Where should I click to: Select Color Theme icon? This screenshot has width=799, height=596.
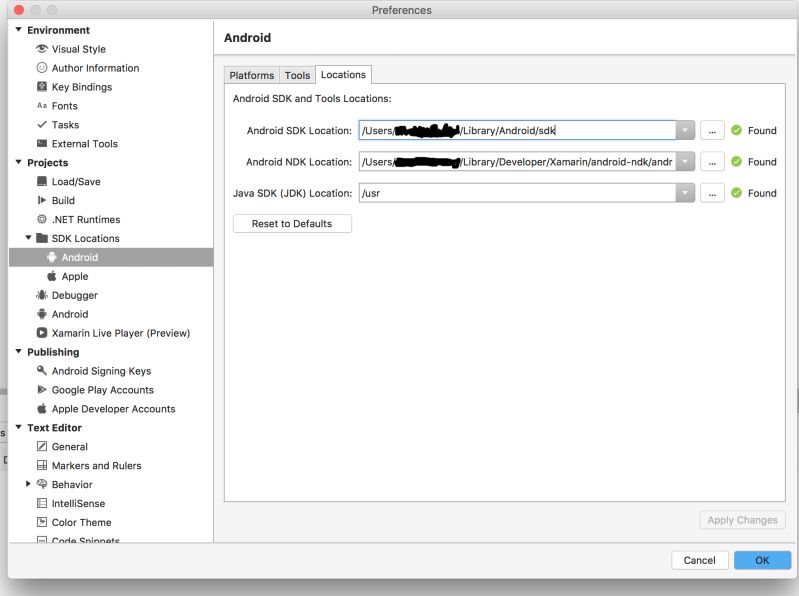click(x=42, y=522)
